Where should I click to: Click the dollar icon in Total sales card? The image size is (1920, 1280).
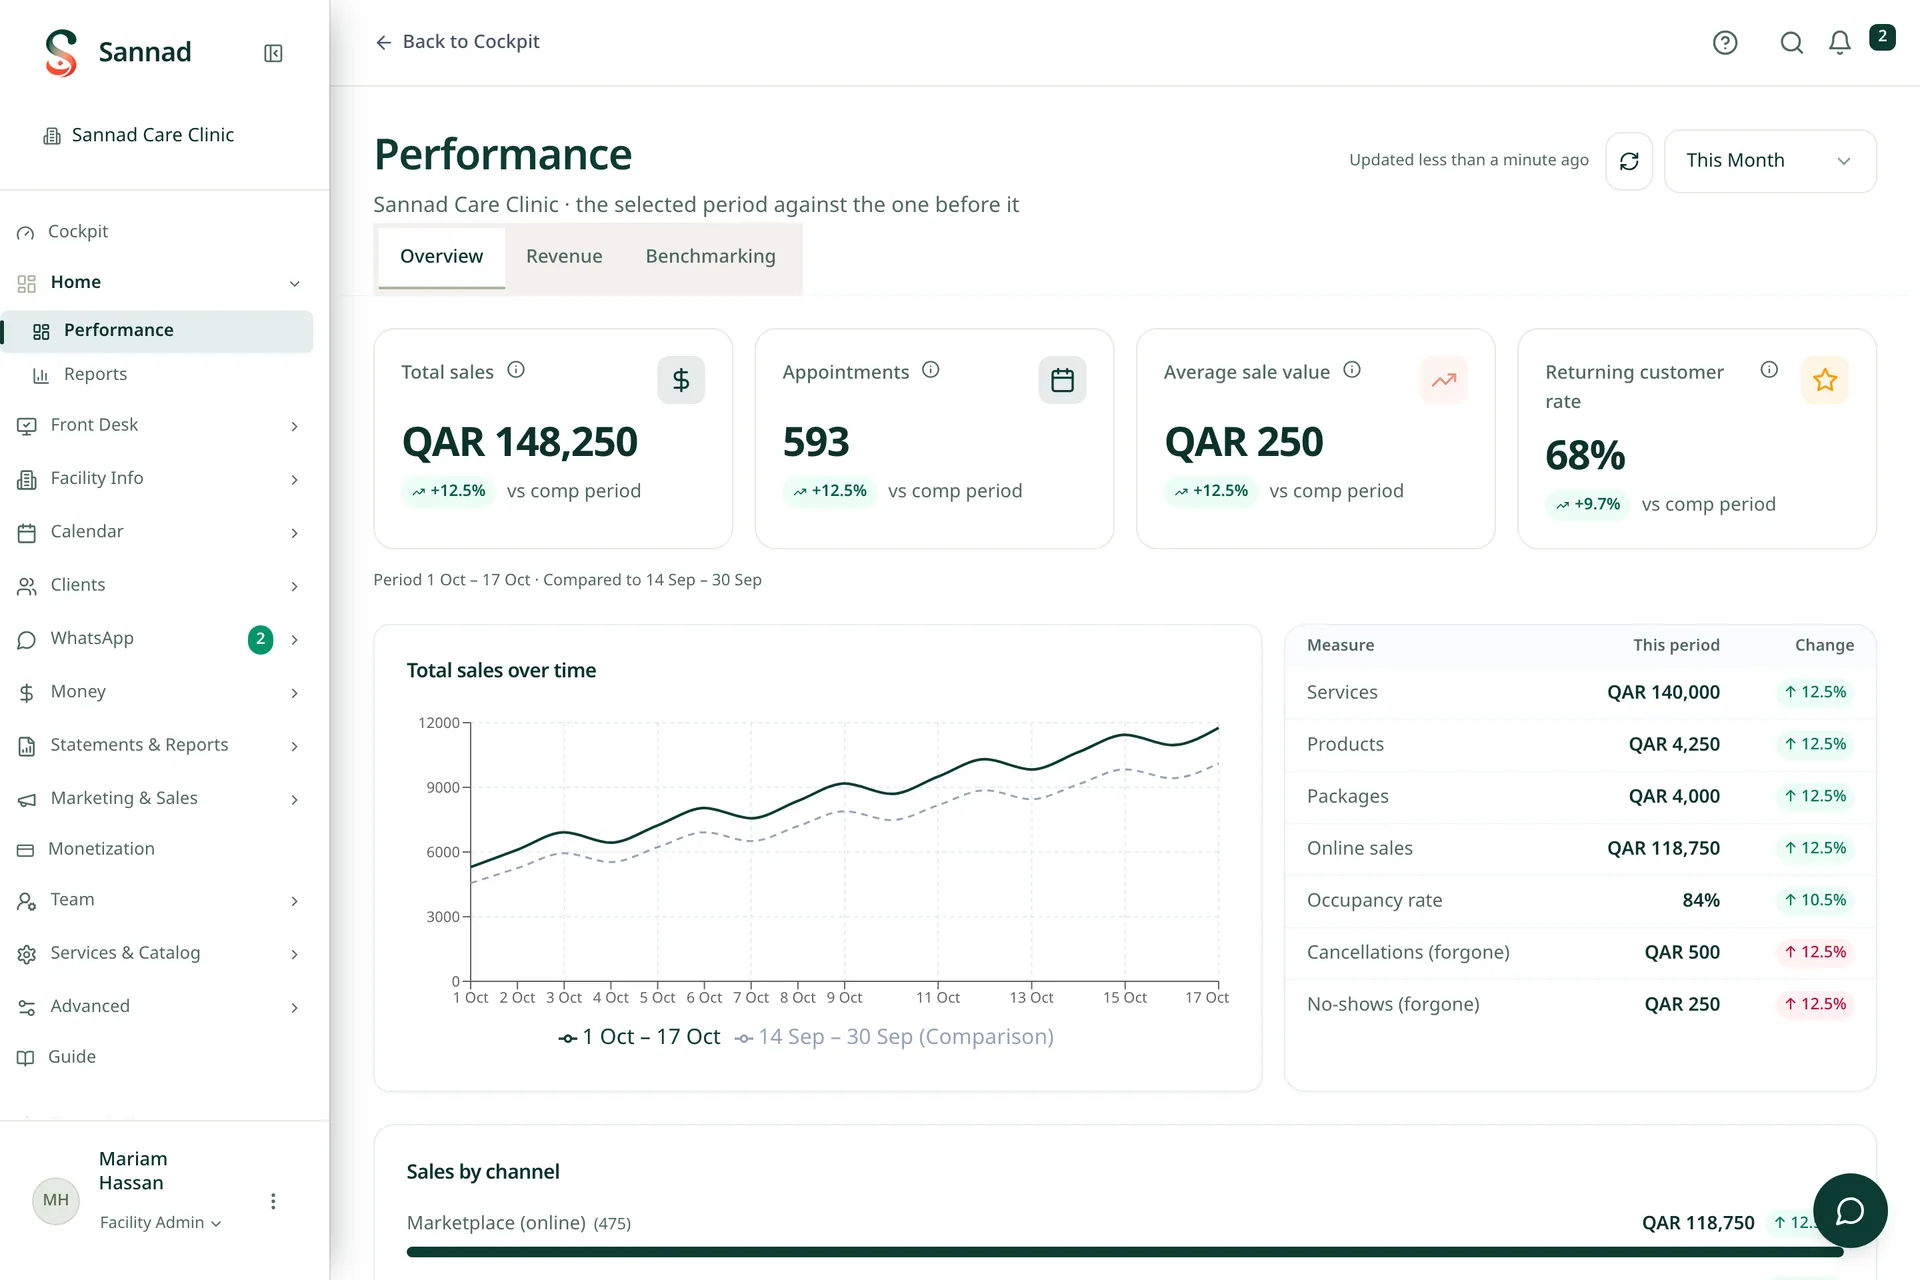click(681, 380)
